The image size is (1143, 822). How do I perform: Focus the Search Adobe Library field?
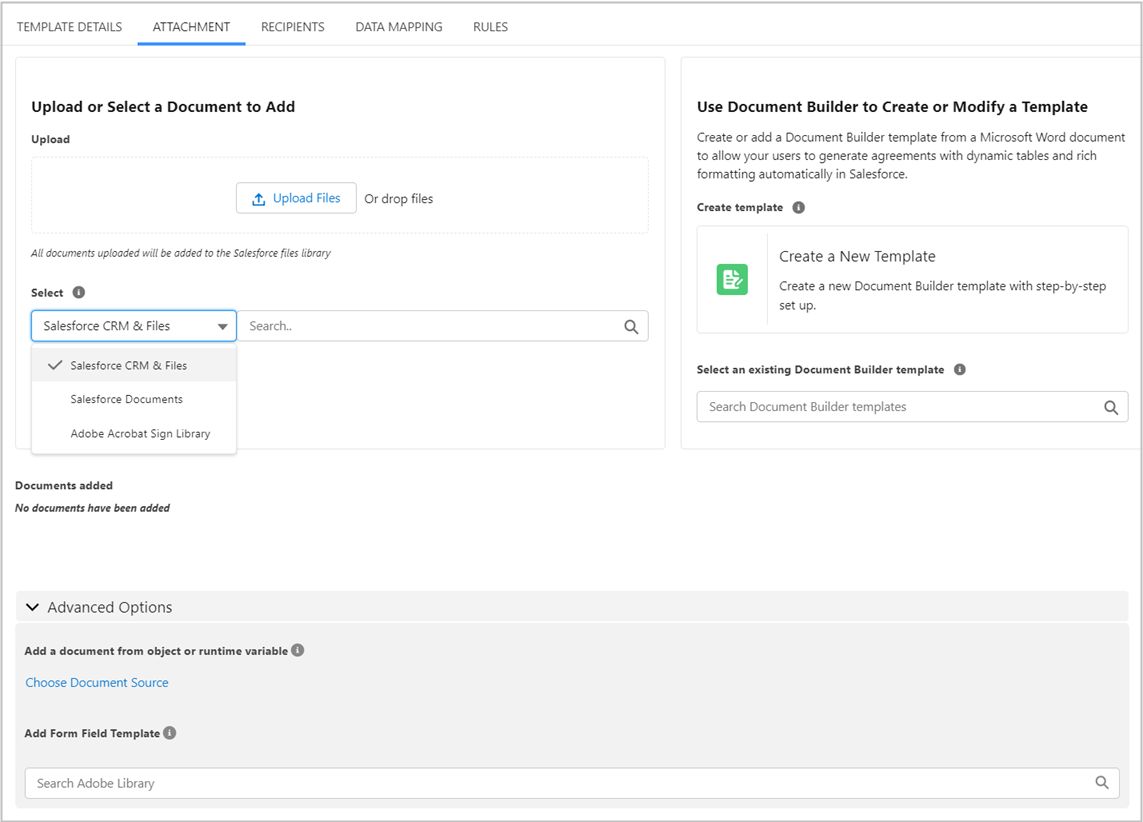pyautogui.click(x=572, y=783)
